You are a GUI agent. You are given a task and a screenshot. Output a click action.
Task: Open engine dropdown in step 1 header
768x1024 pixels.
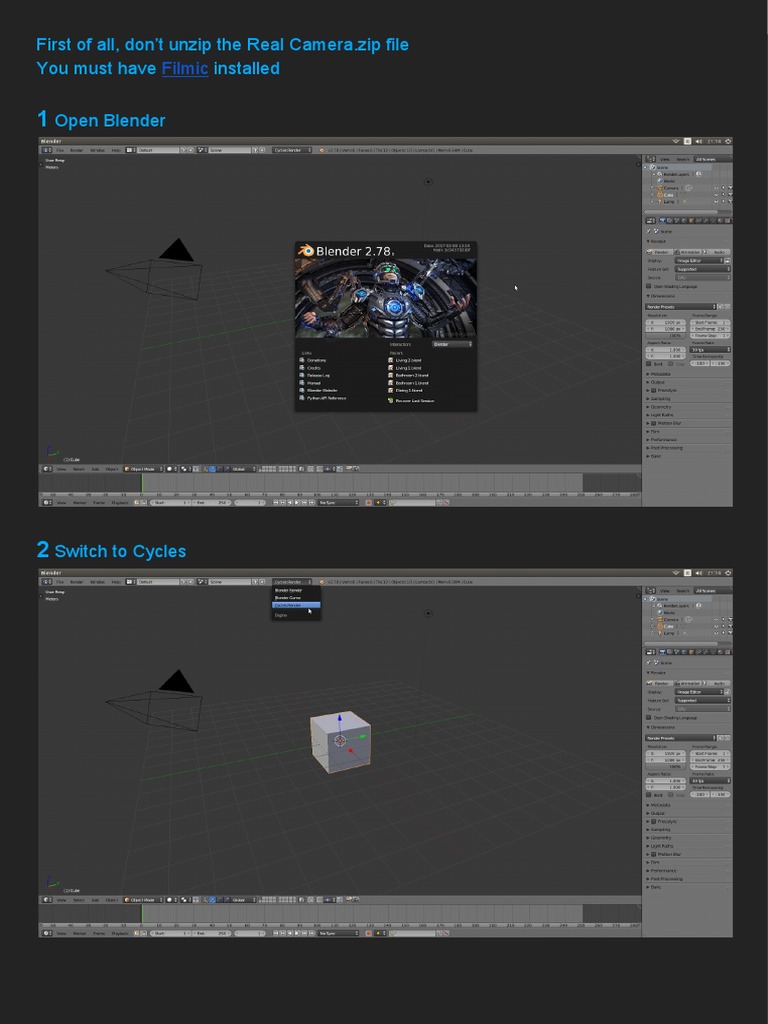pyautogui.click(x=293, y=150)
